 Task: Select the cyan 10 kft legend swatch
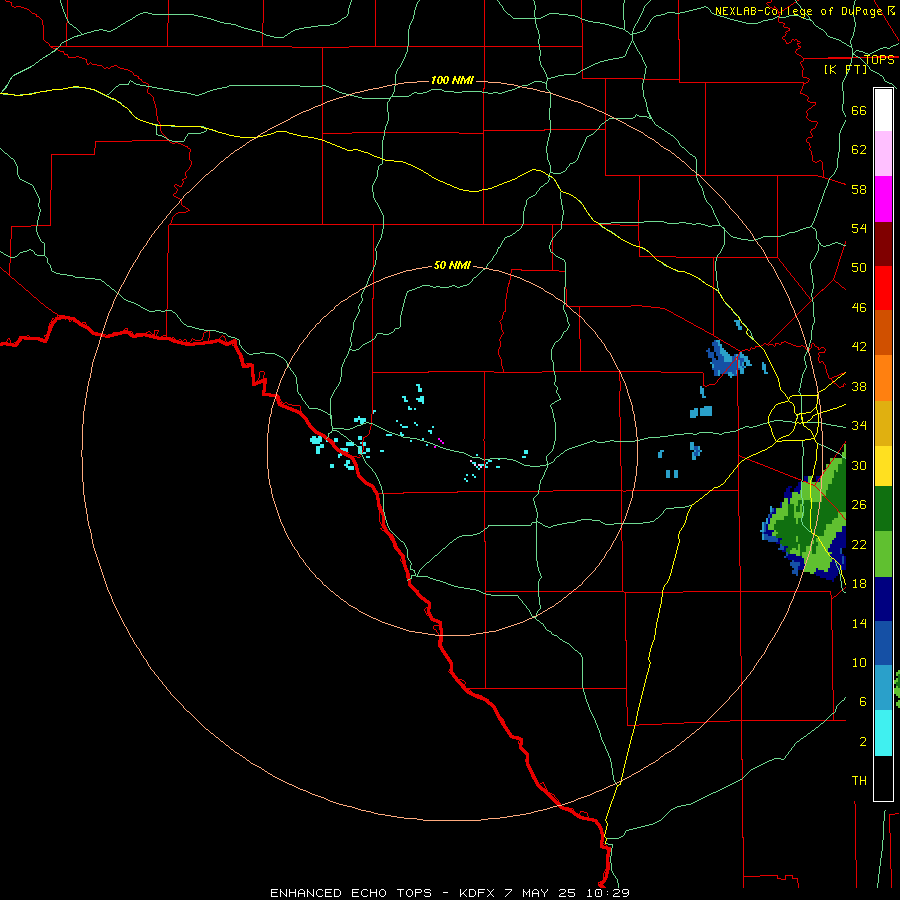[883, 733]
